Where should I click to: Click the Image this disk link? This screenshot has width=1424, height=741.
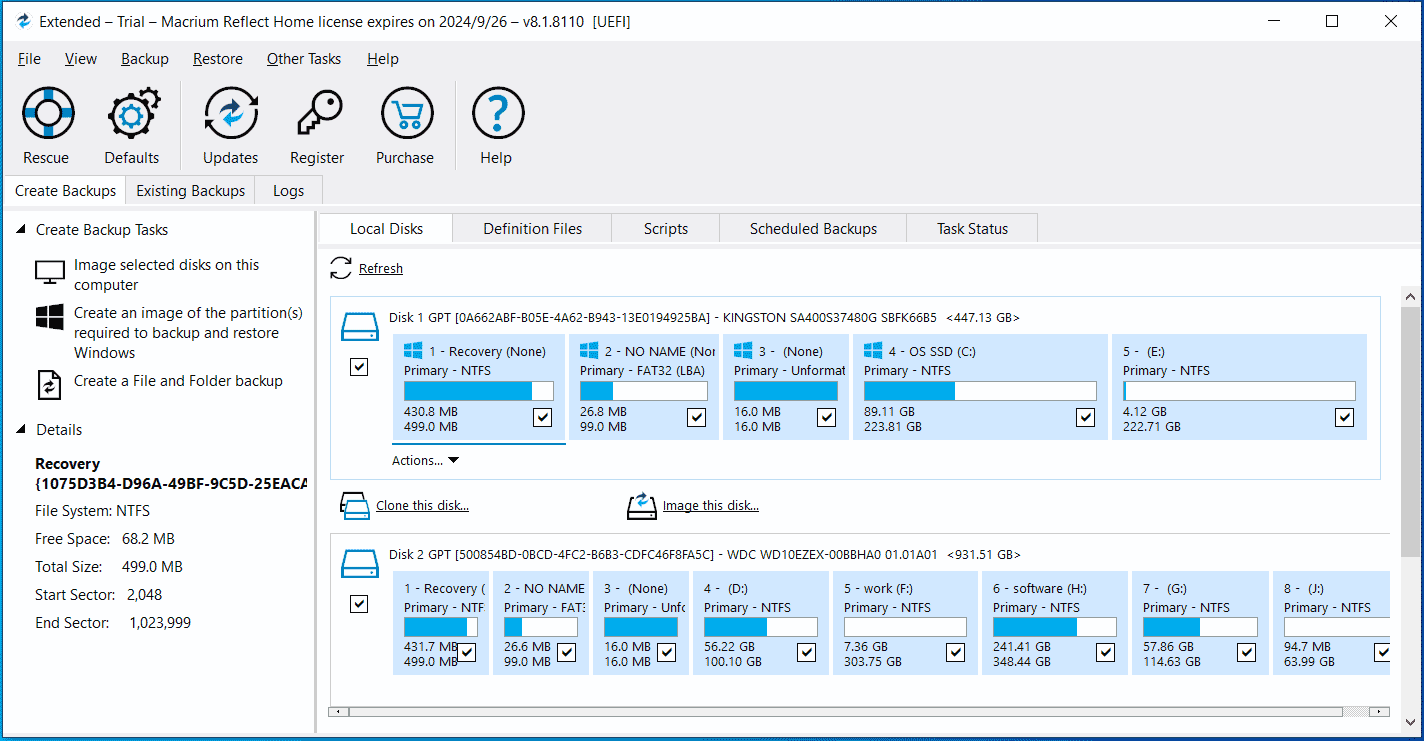click(x=710, y=506)
